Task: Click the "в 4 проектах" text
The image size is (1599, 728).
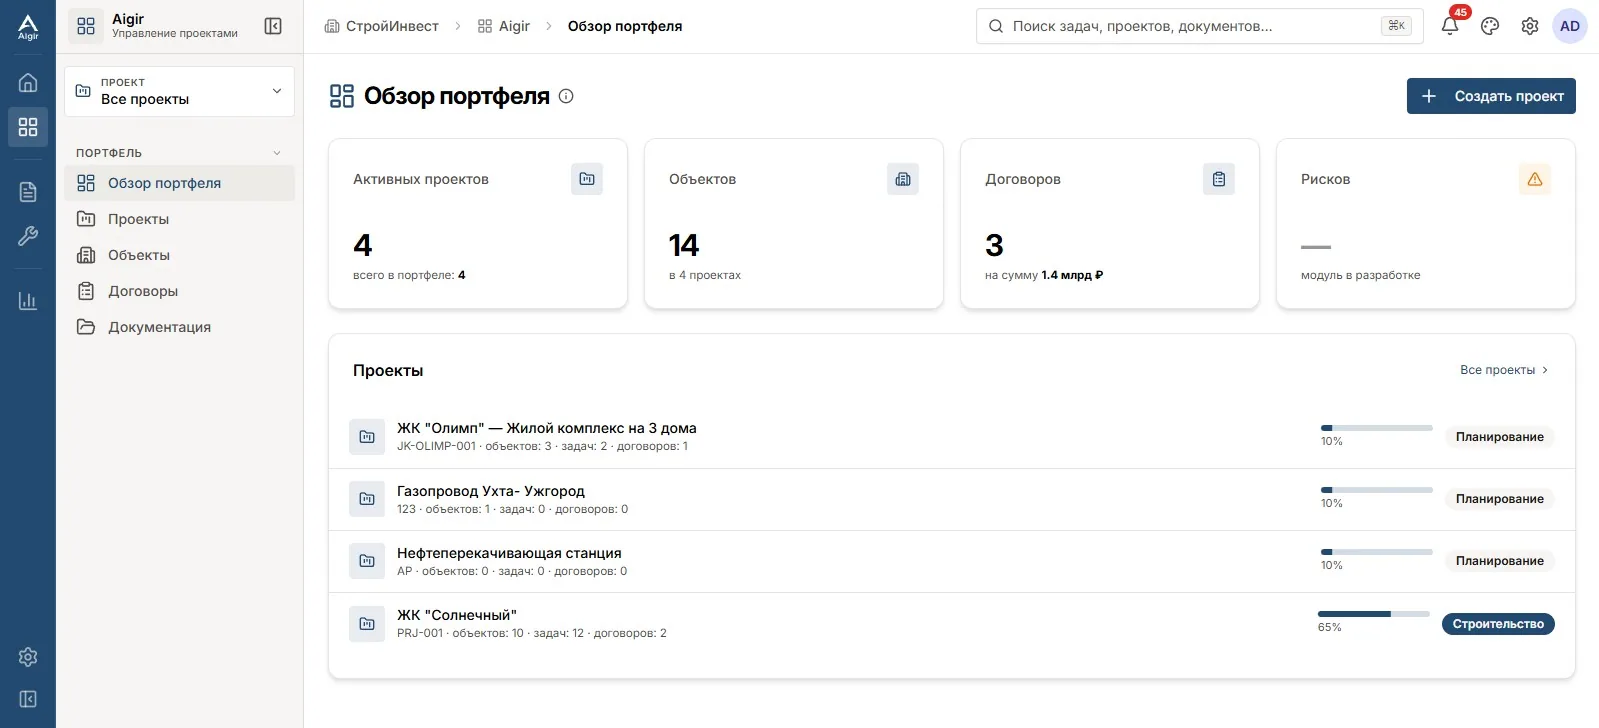Action: coord(705,275)
